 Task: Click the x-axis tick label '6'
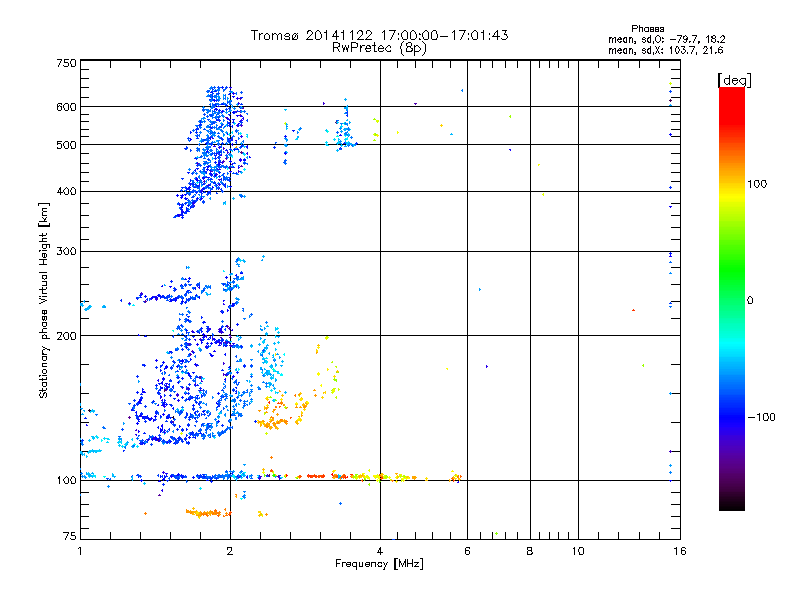click(467, 551)
